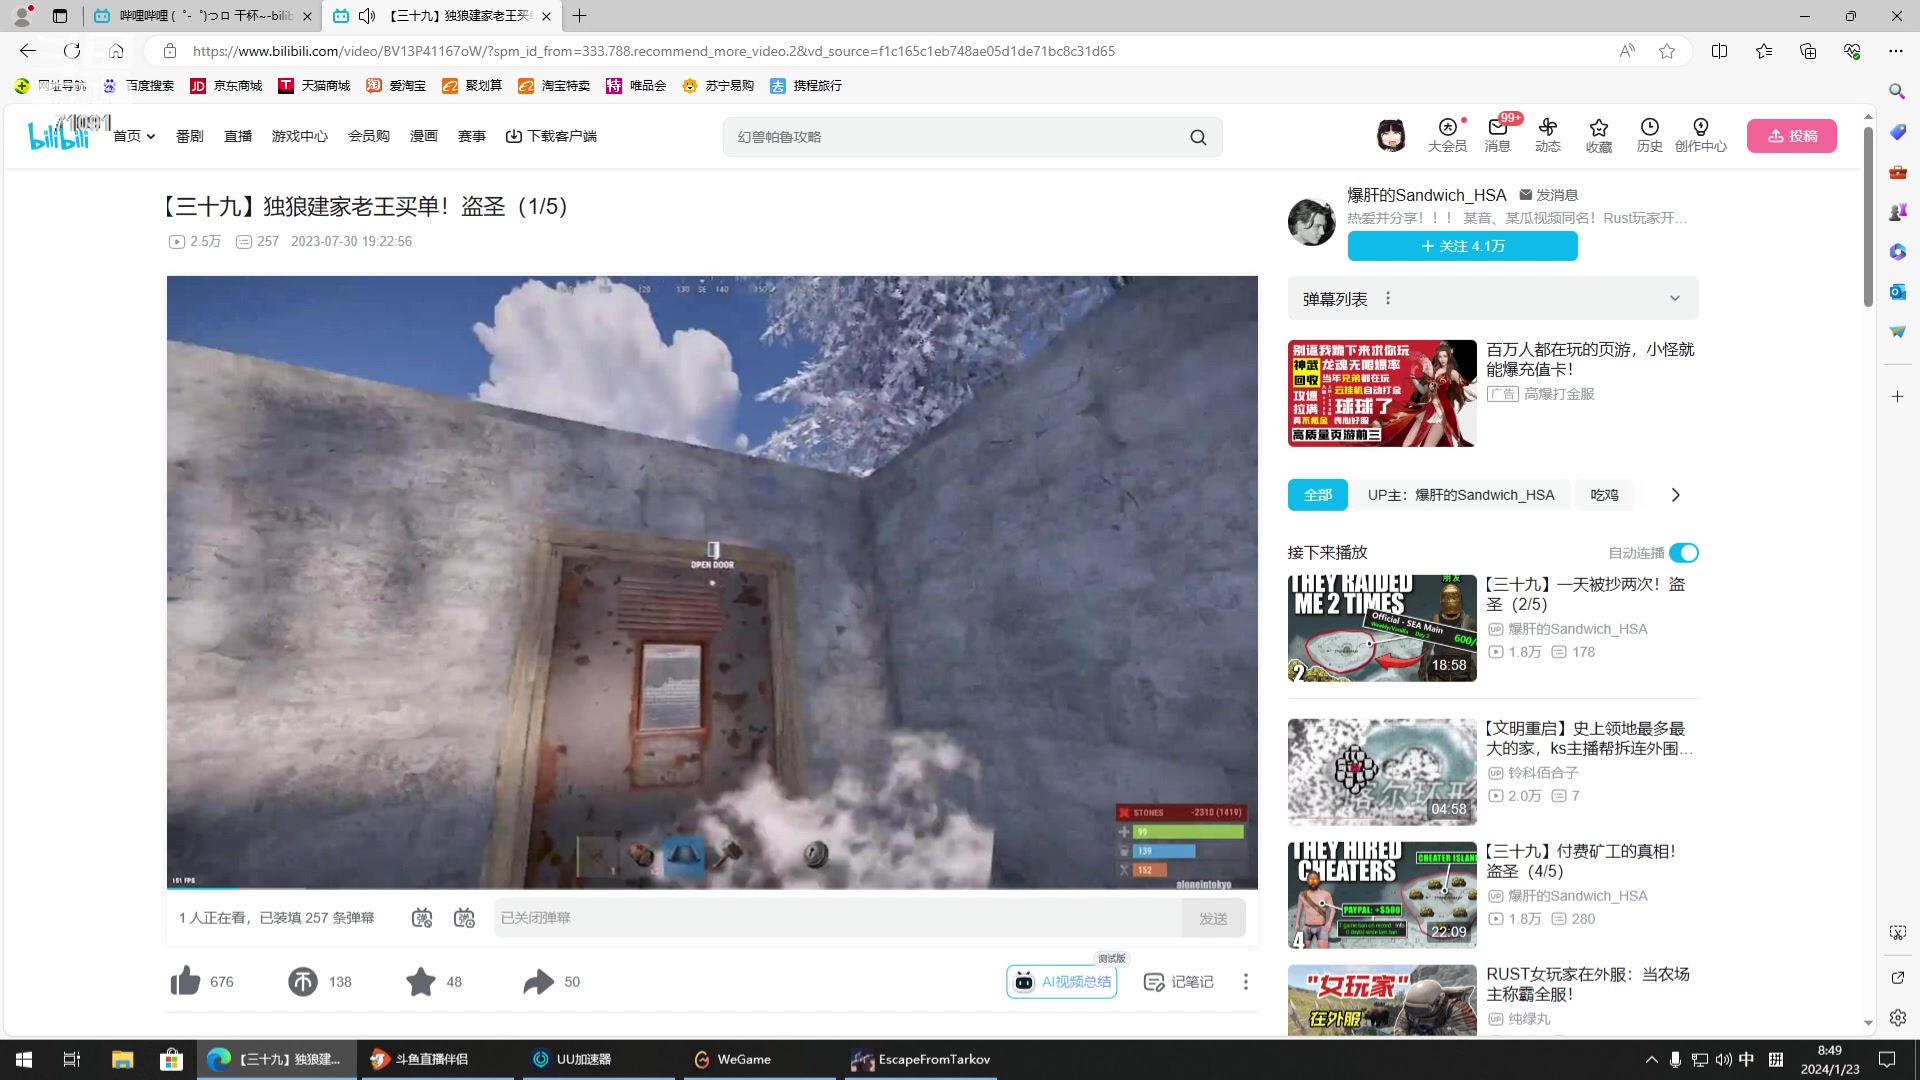Expand the 首页 dropdown menu

coord(134,136)
